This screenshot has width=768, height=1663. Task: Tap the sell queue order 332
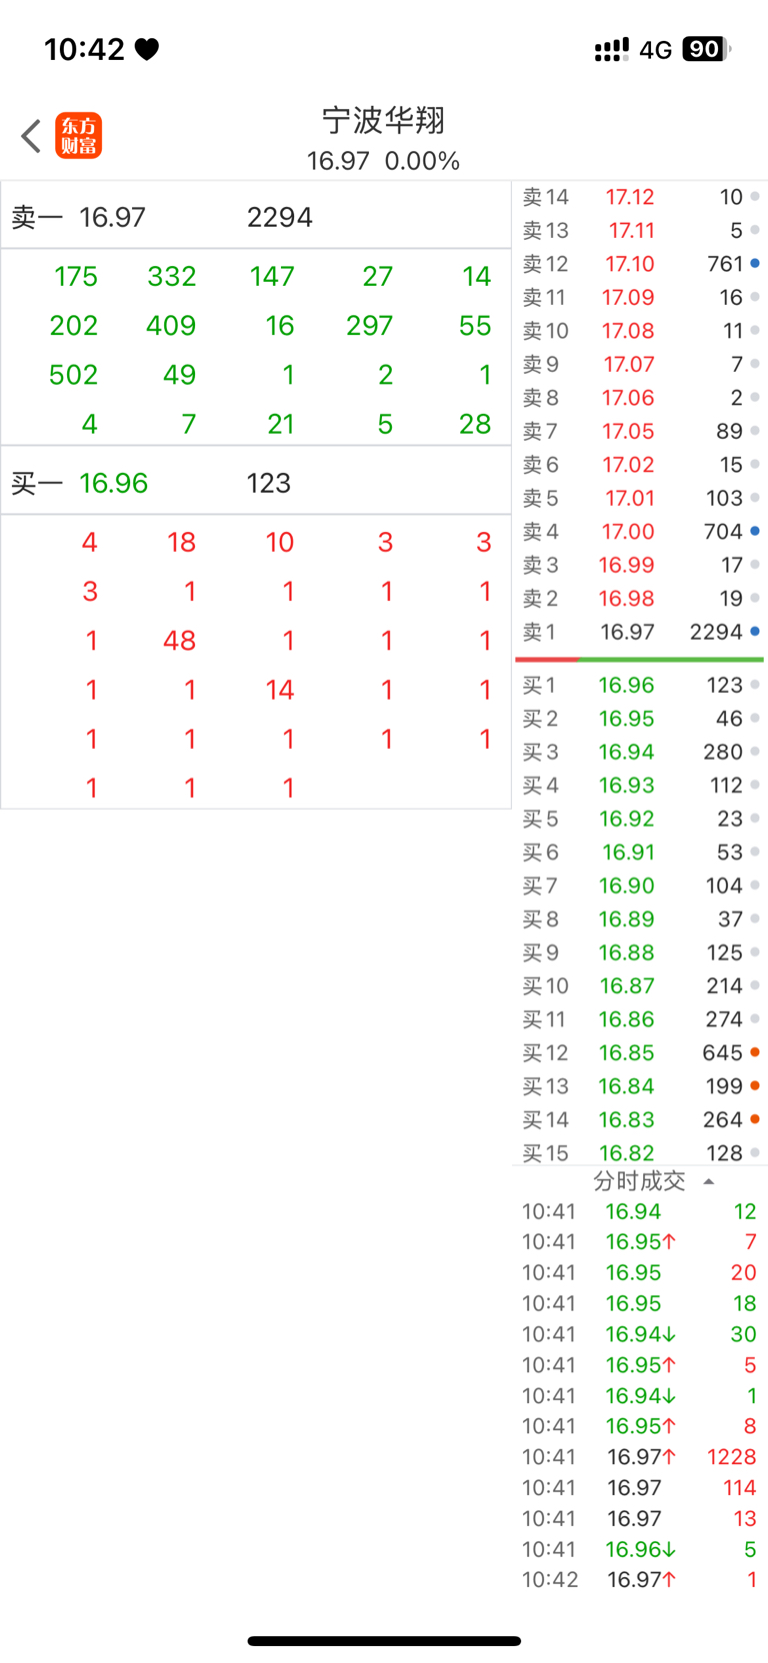[x=171, y=276]
